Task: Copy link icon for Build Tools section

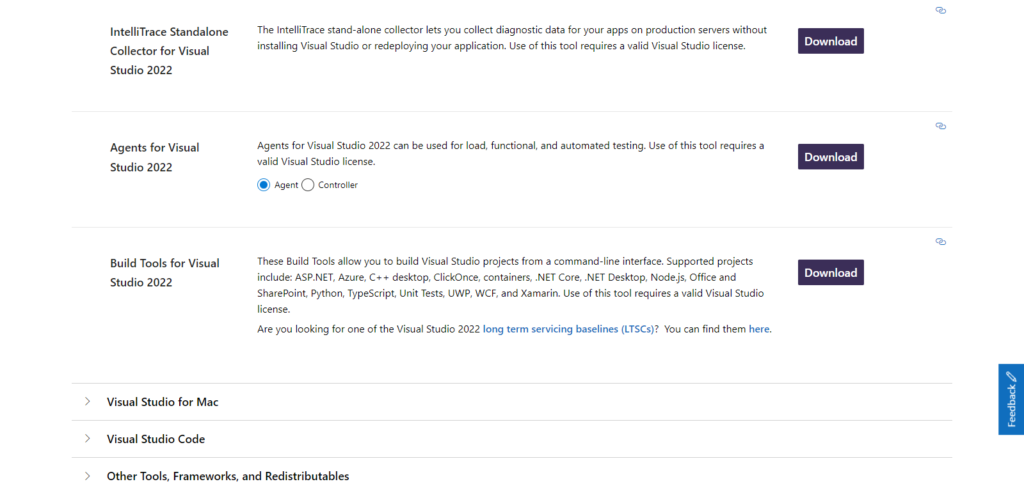Action: 940,242
